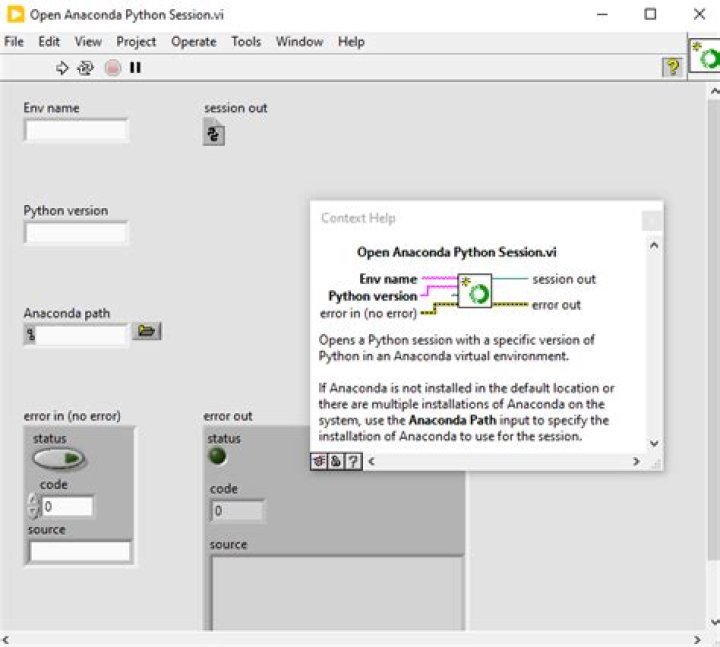Click the Context Help title text
This screenshot has height=647, width=720.
(358, 218)
